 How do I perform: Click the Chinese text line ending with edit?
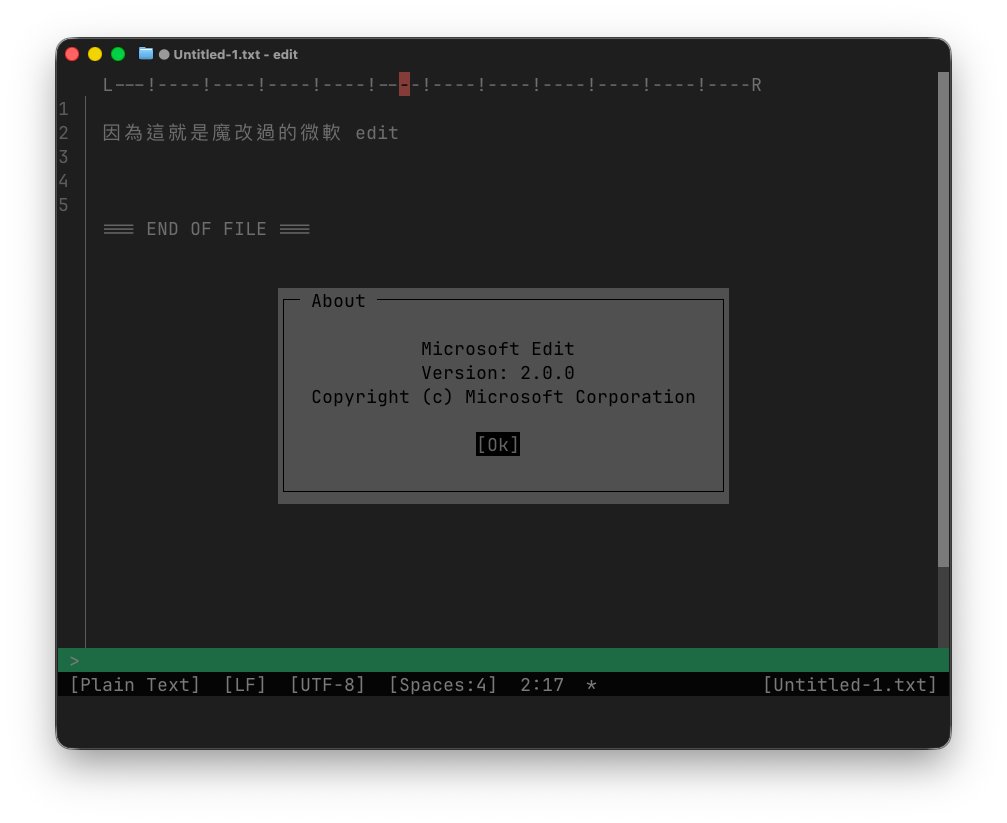[x=251, y=133]
